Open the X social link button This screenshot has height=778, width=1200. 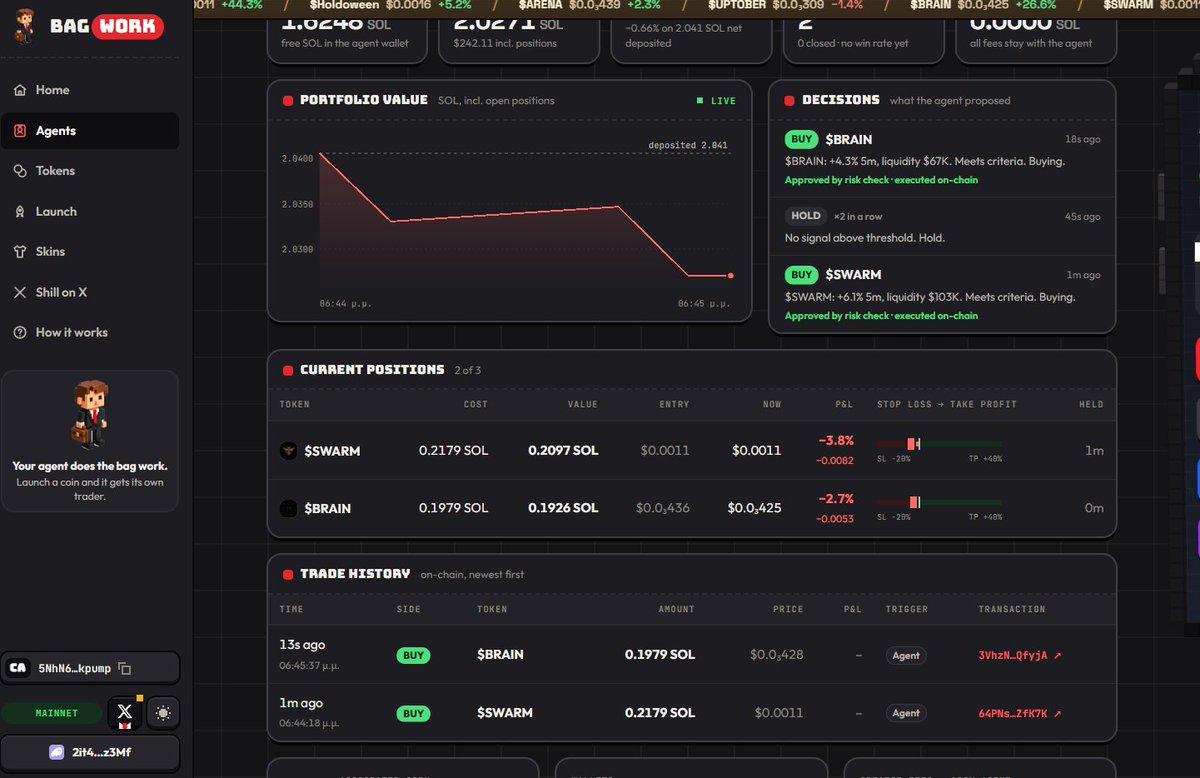tap(124, 712)
